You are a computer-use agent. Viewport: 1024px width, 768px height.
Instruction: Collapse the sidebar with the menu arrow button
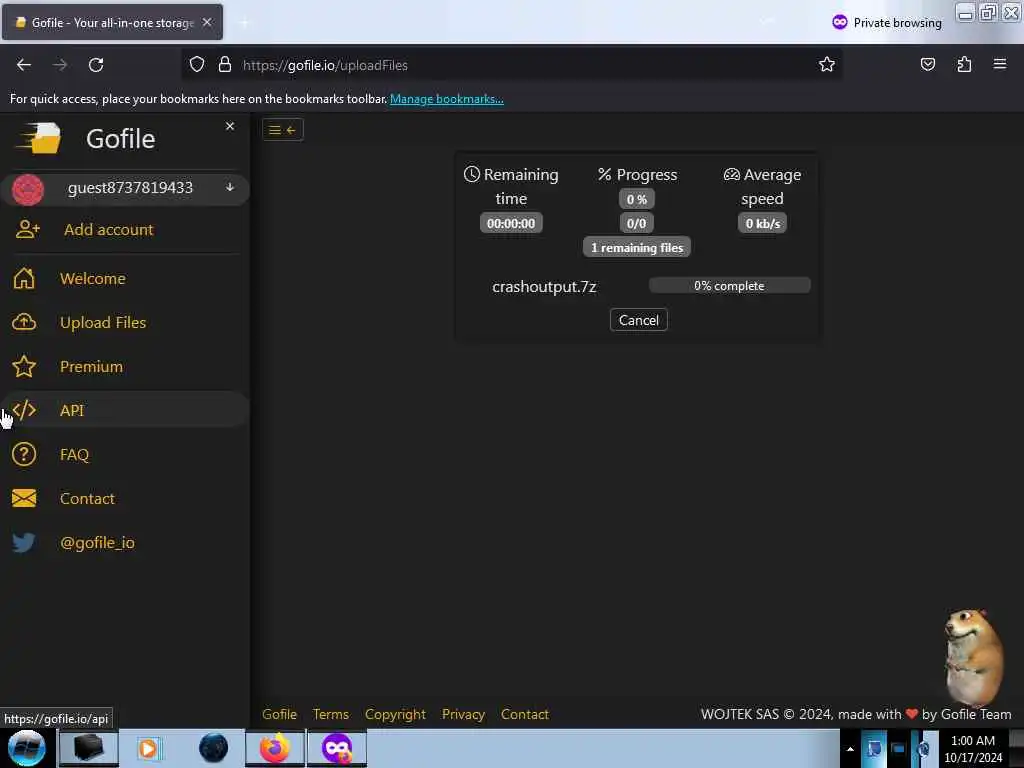pos(283,130)
